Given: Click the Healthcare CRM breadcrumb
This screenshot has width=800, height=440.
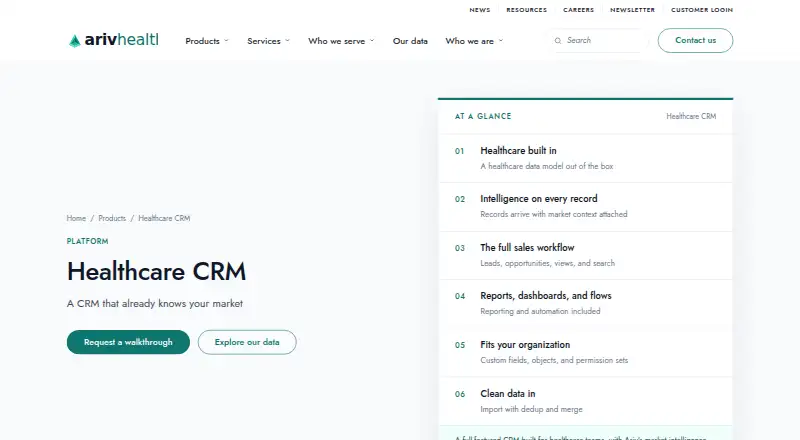Looking at the screenshot, I should point(164,218).
